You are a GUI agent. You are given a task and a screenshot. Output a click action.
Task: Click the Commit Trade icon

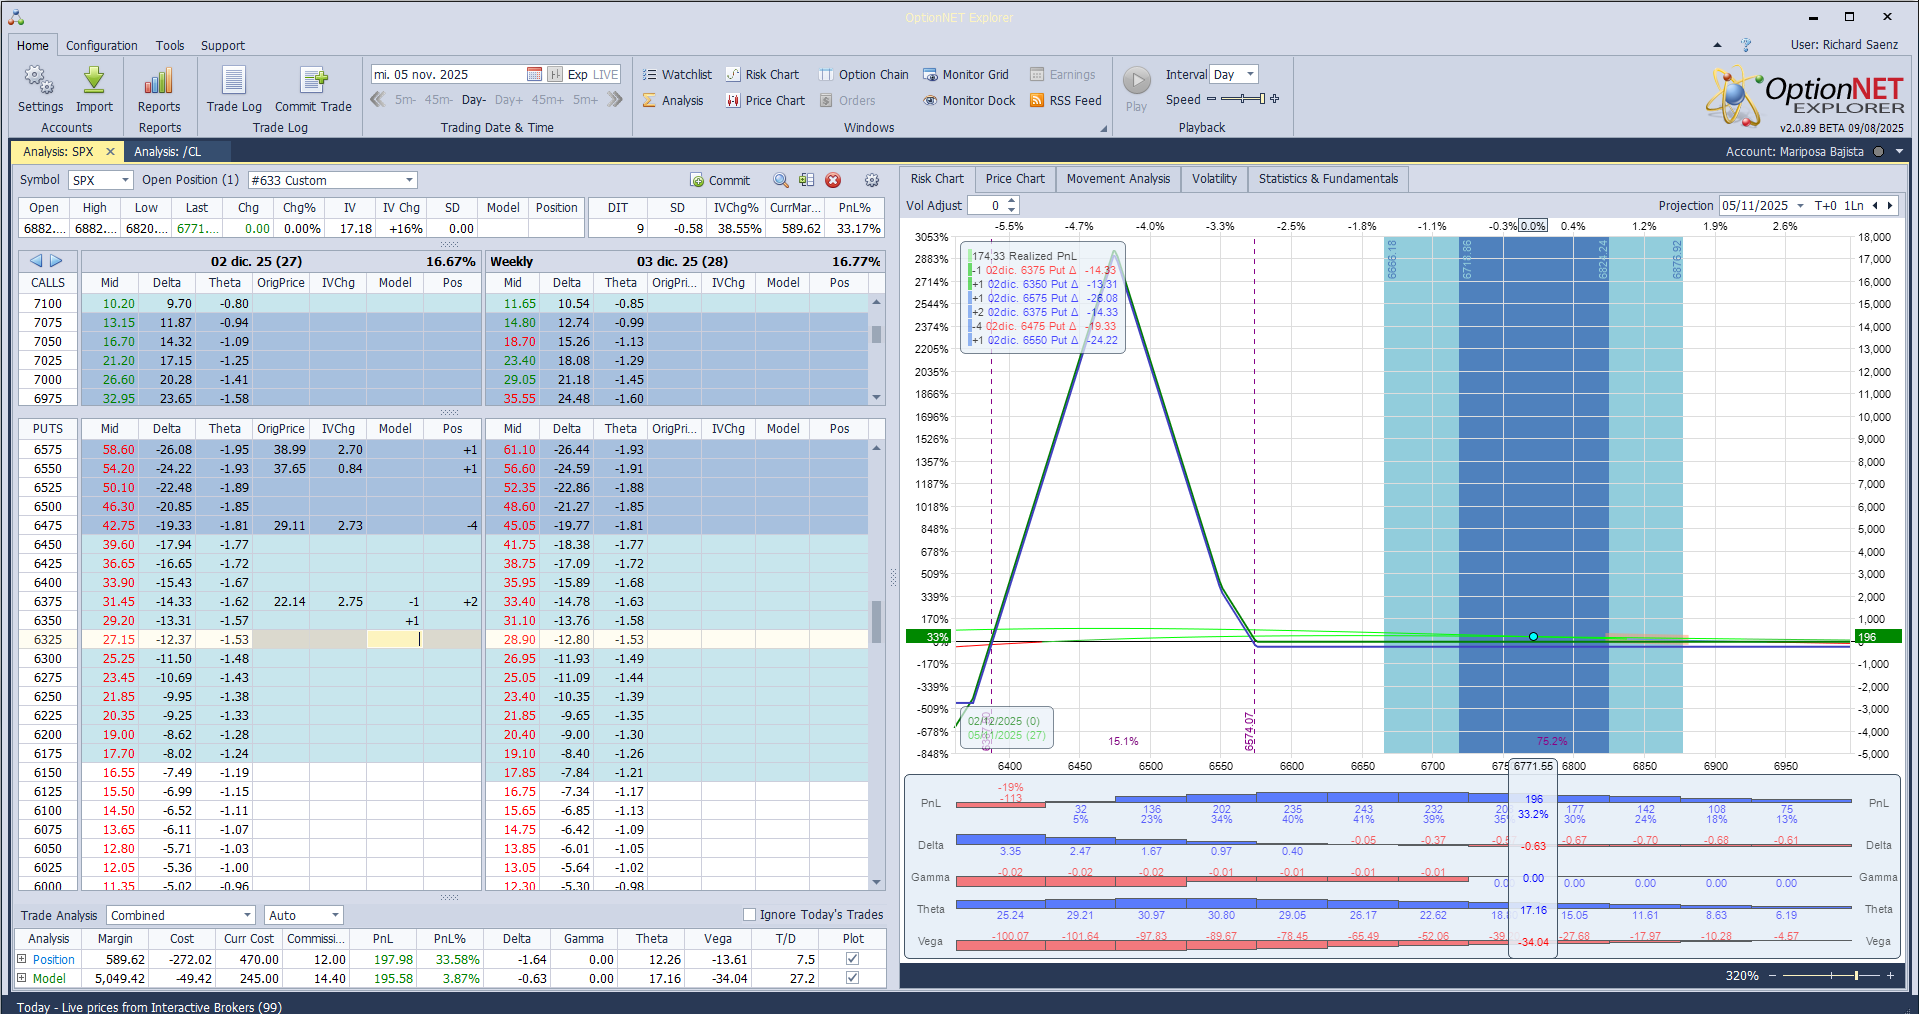pos(313,81)
